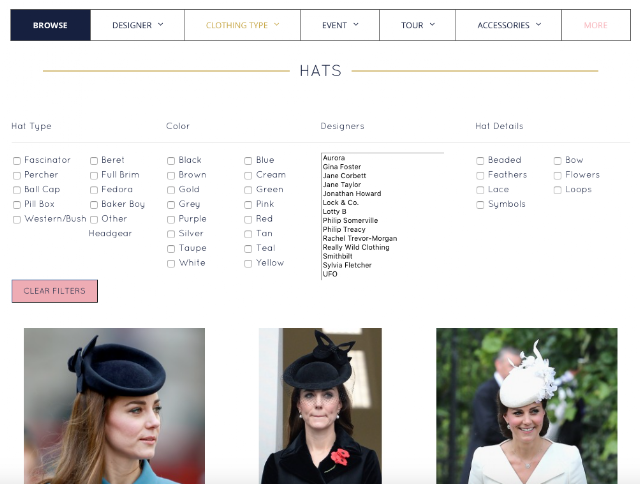Tick the Other Headgear checkbox
640x484 pixels.
coord(94,220)
